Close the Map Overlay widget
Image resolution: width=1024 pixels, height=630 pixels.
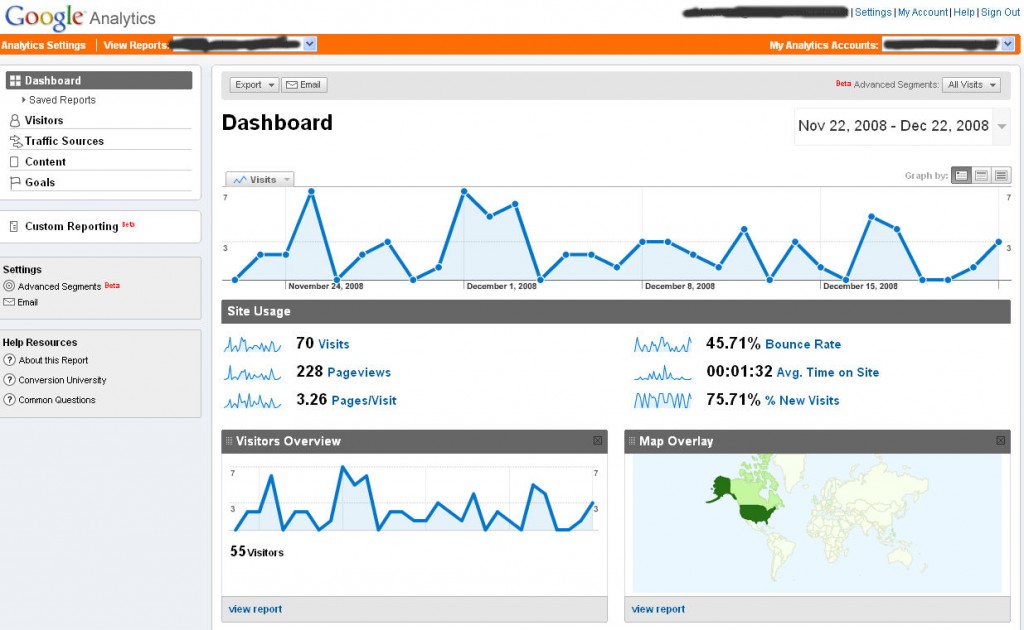(1001, 440)
